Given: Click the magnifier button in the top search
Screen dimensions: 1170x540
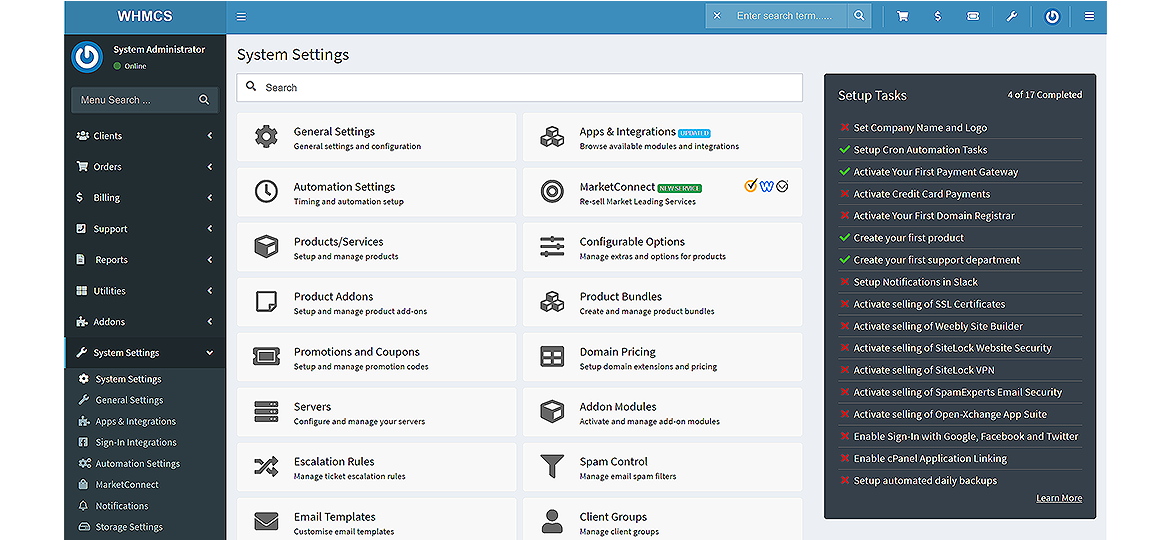Looking at the screenshot, I should (860, 16).
